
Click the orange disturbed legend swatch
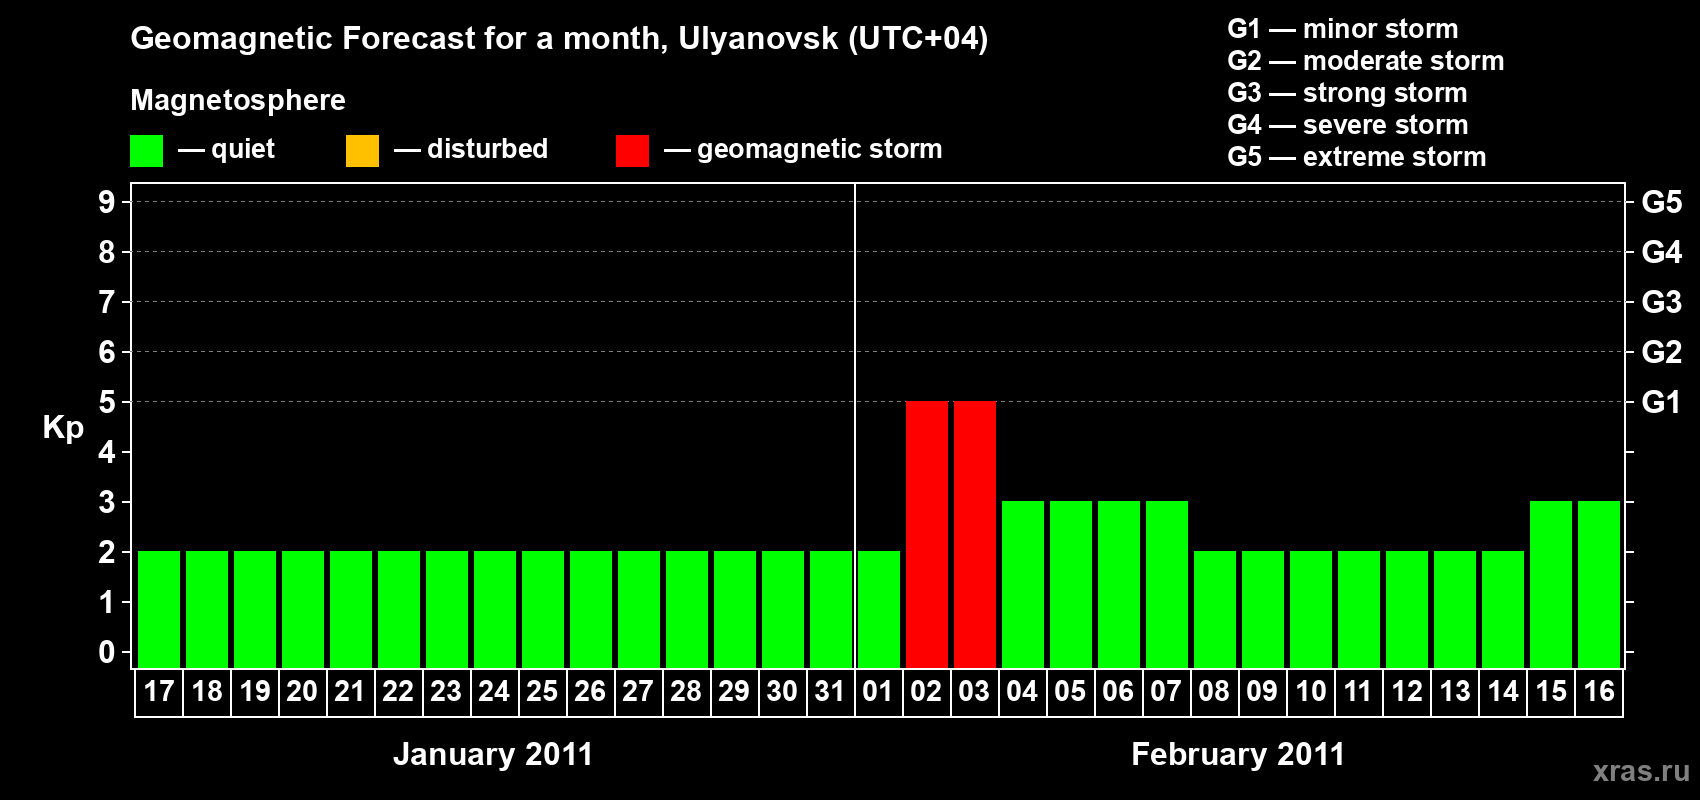362,151
